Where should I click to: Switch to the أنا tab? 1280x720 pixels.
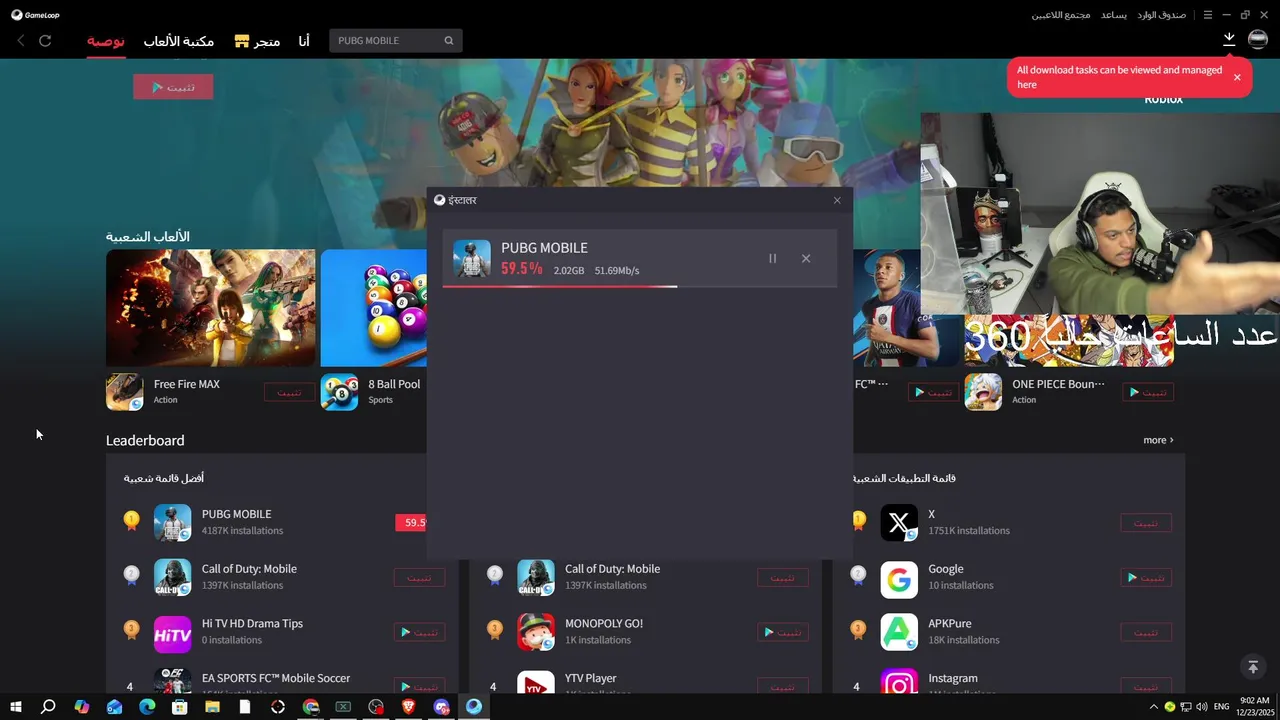tap(304, 41)
